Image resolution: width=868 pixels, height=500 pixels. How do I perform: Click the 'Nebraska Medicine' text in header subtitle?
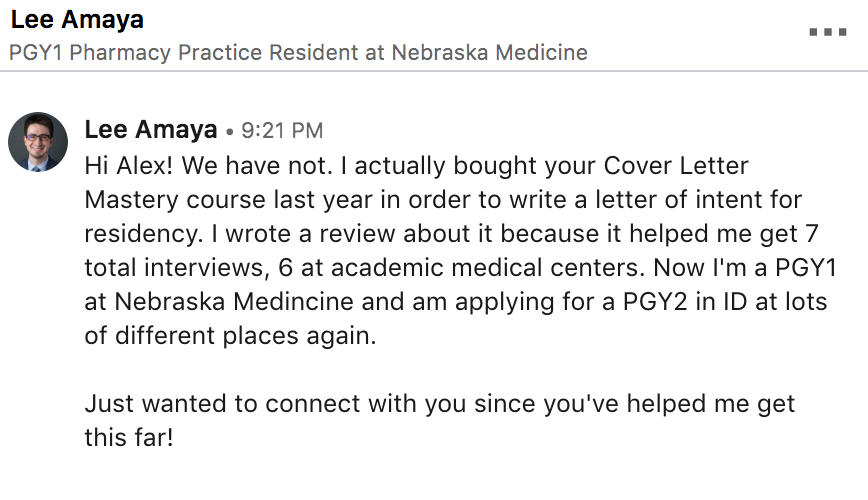(x=489, y=53)
